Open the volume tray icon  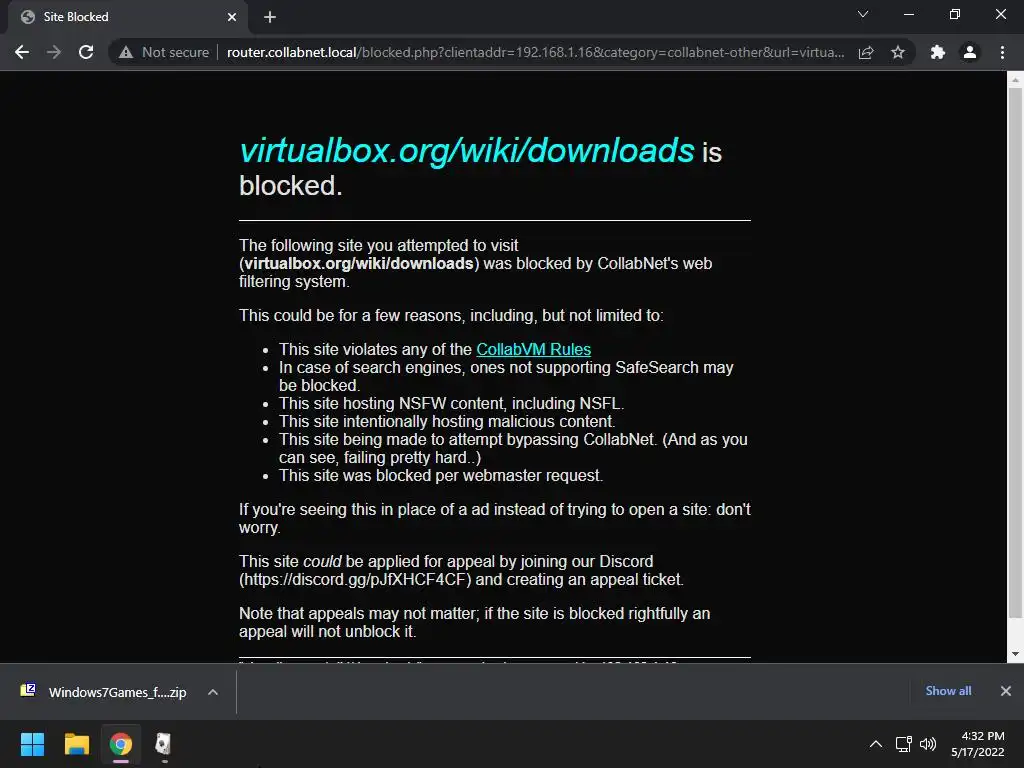(x=927, y=744)
